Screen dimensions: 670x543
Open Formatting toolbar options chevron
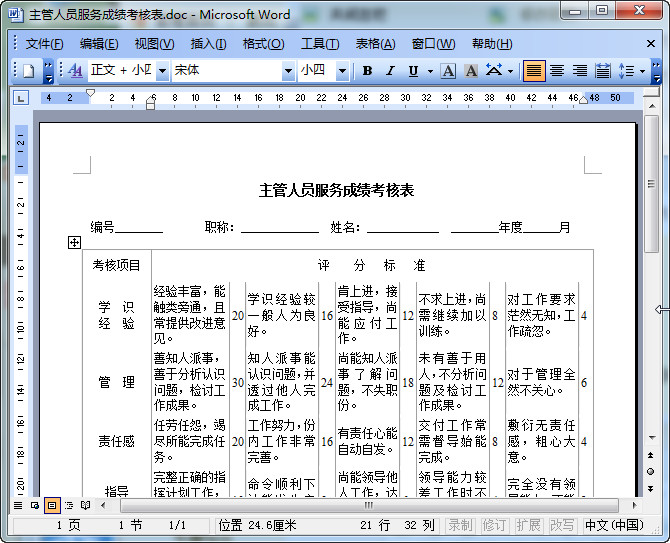[656, 71]
